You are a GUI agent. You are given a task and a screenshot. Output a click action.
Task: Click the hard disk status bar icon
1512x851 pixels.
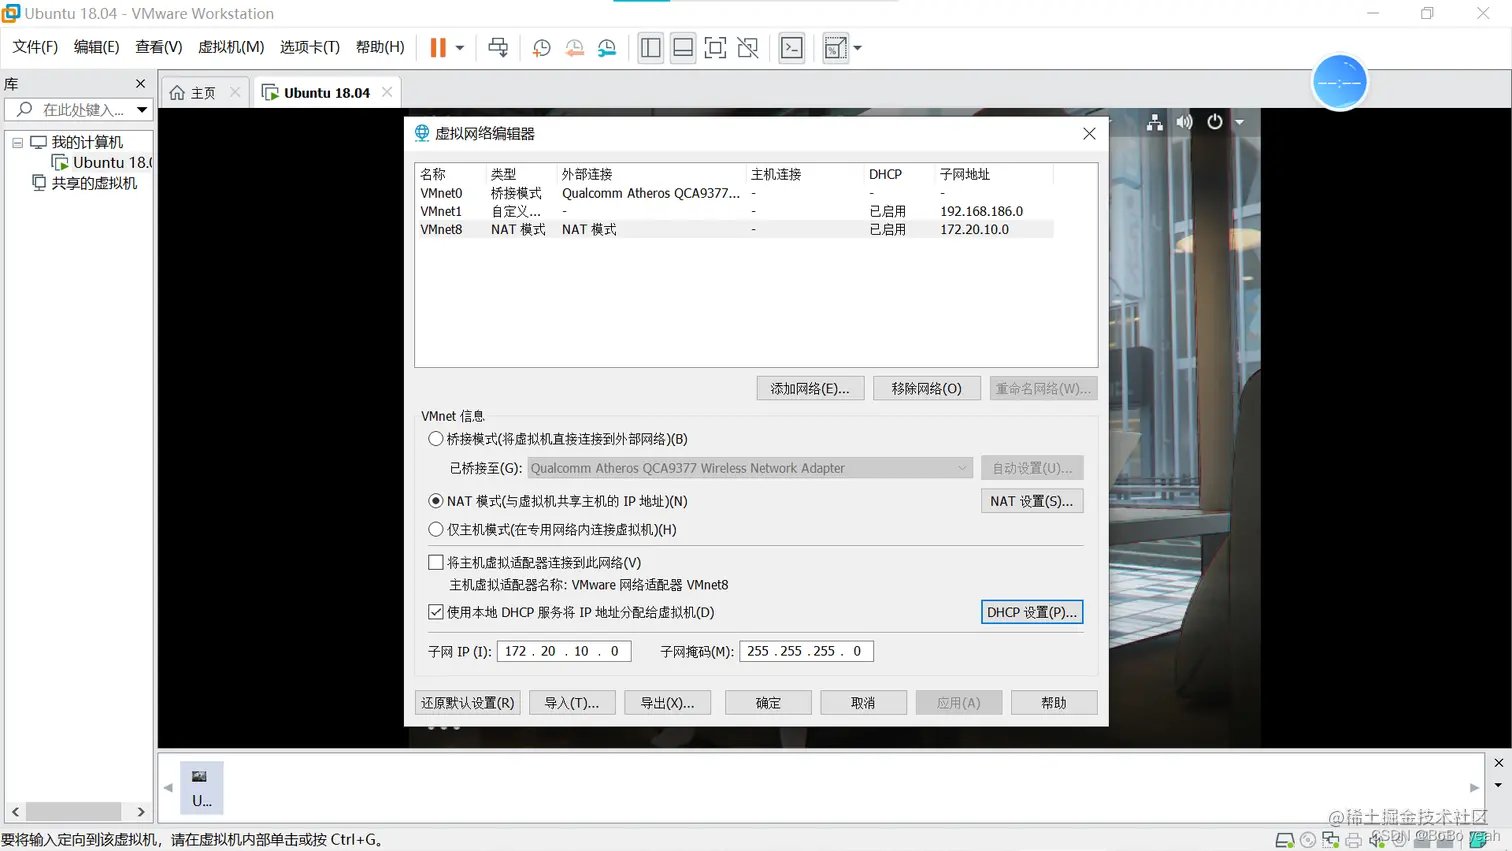click(x=1285, y=840)
